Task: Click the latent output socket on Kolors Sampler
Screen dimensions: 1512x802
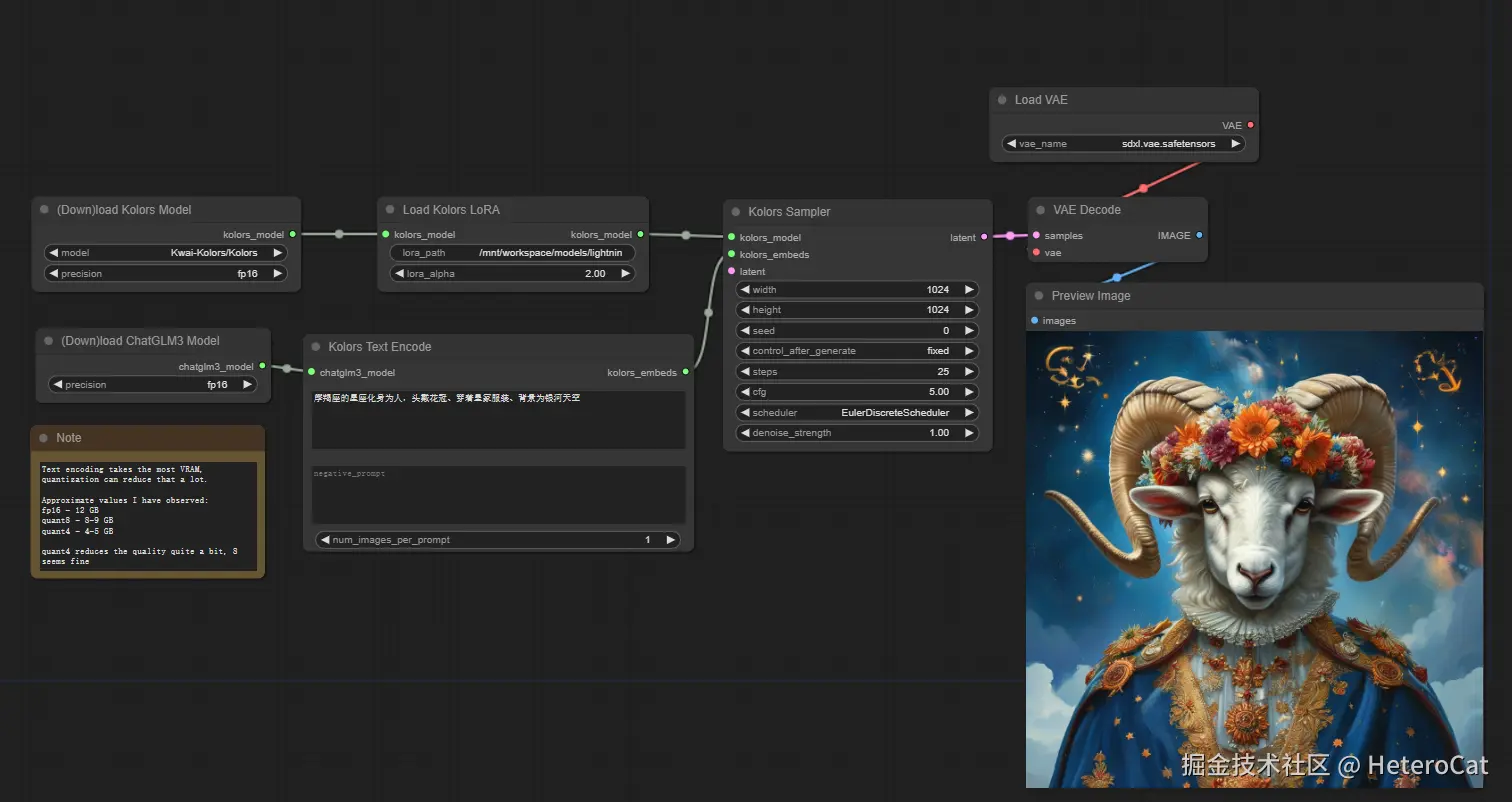Action: pyautogui.click(x=984, y=238)
